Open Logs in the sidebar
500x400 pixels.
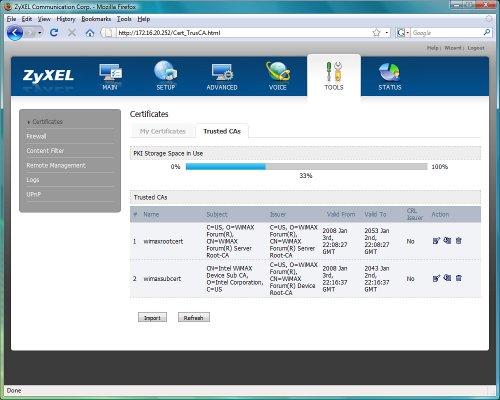pos(33,180)
